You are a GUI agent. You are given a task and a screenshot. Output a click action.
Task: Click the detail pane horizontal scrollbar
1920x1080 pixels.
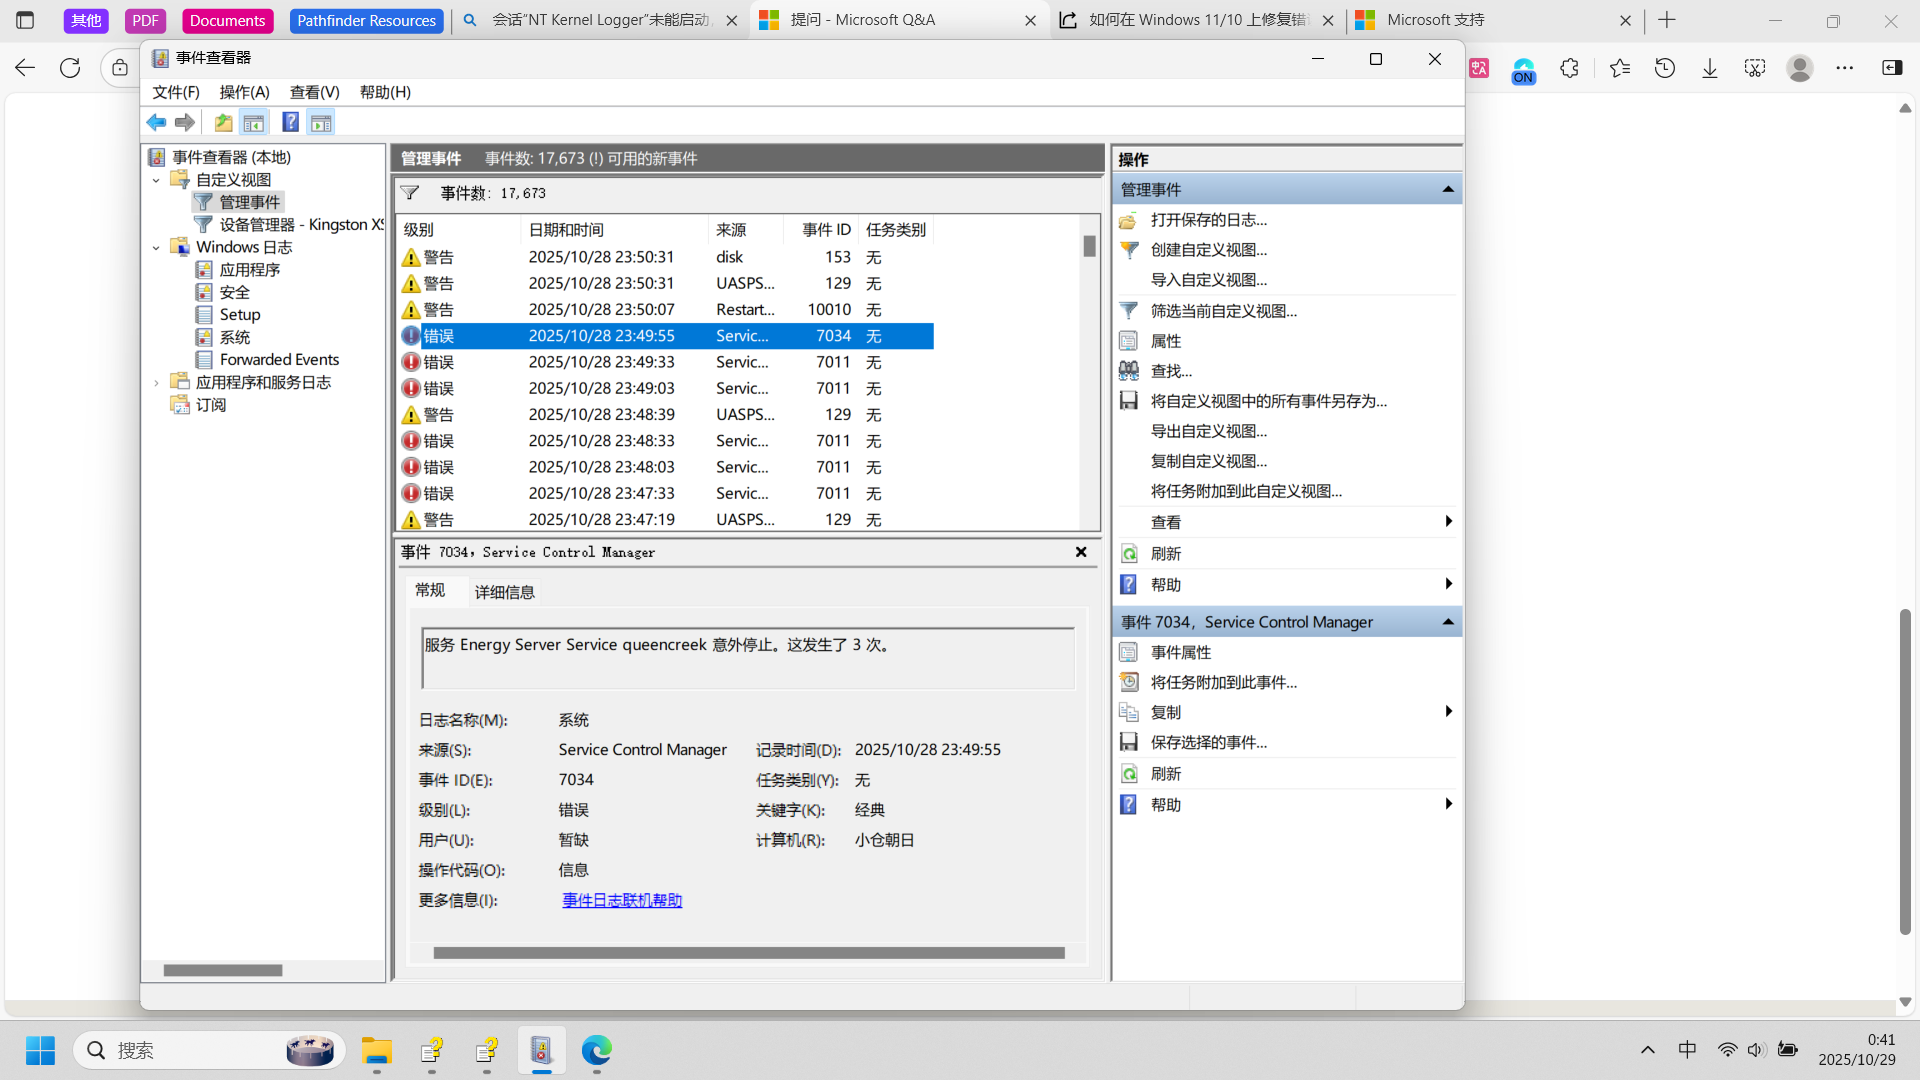(x=748, y=953)
